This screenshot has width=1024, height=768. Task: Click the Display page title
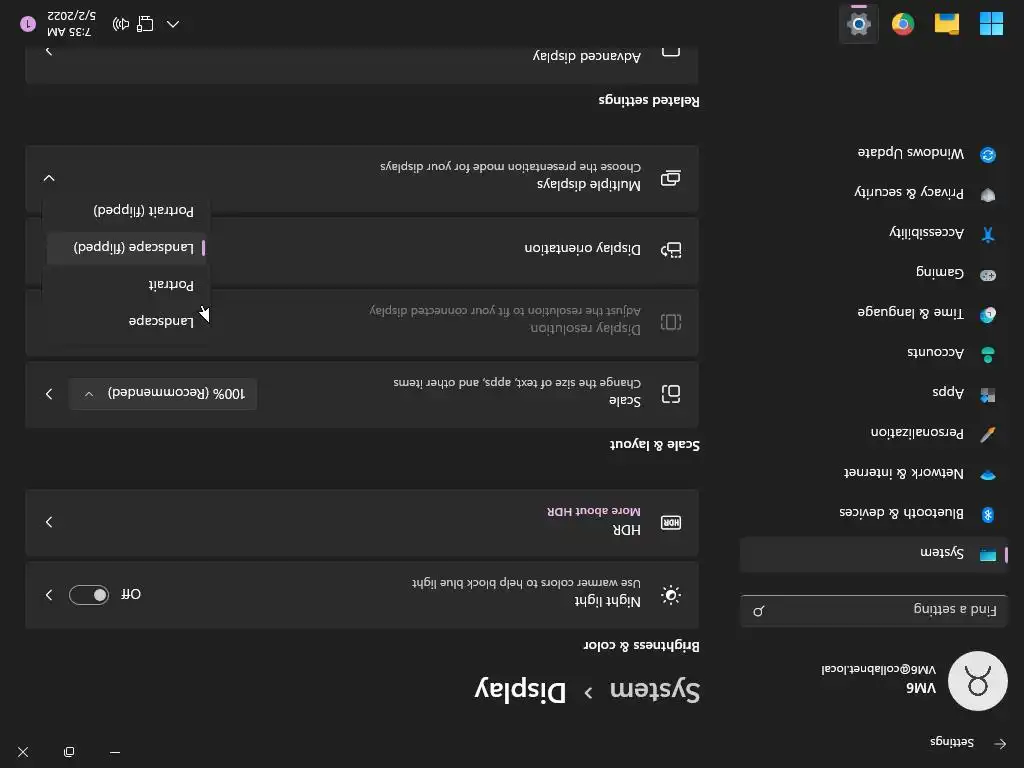520,690
